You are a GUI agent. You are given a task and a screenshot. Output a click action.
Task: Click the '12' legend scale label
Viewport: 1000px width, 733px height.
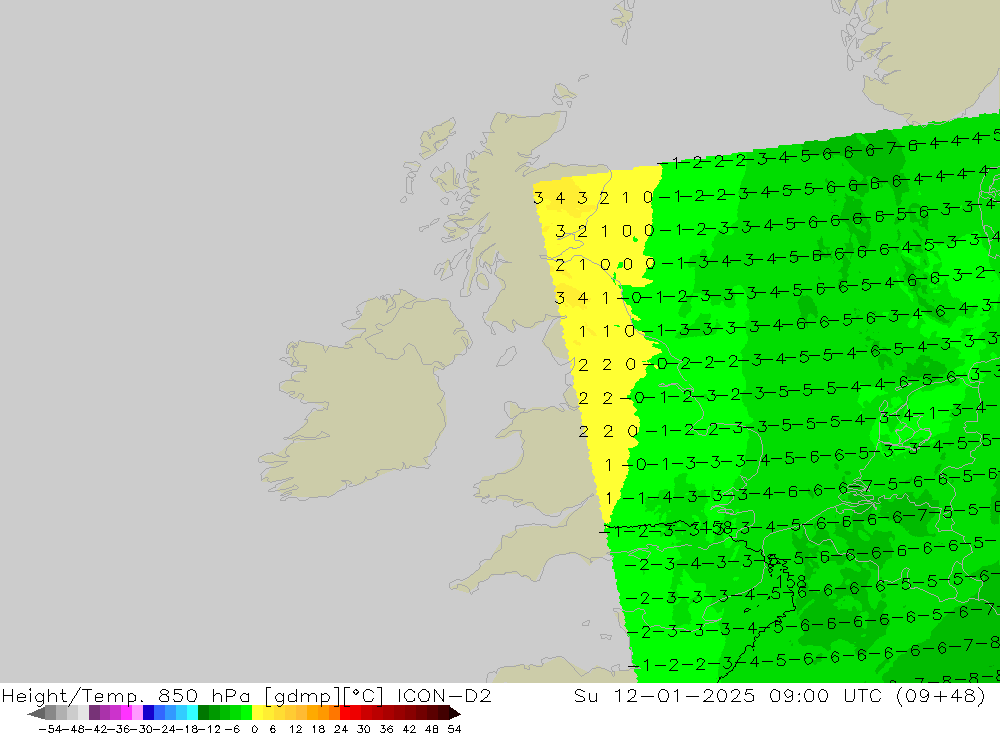295,729
